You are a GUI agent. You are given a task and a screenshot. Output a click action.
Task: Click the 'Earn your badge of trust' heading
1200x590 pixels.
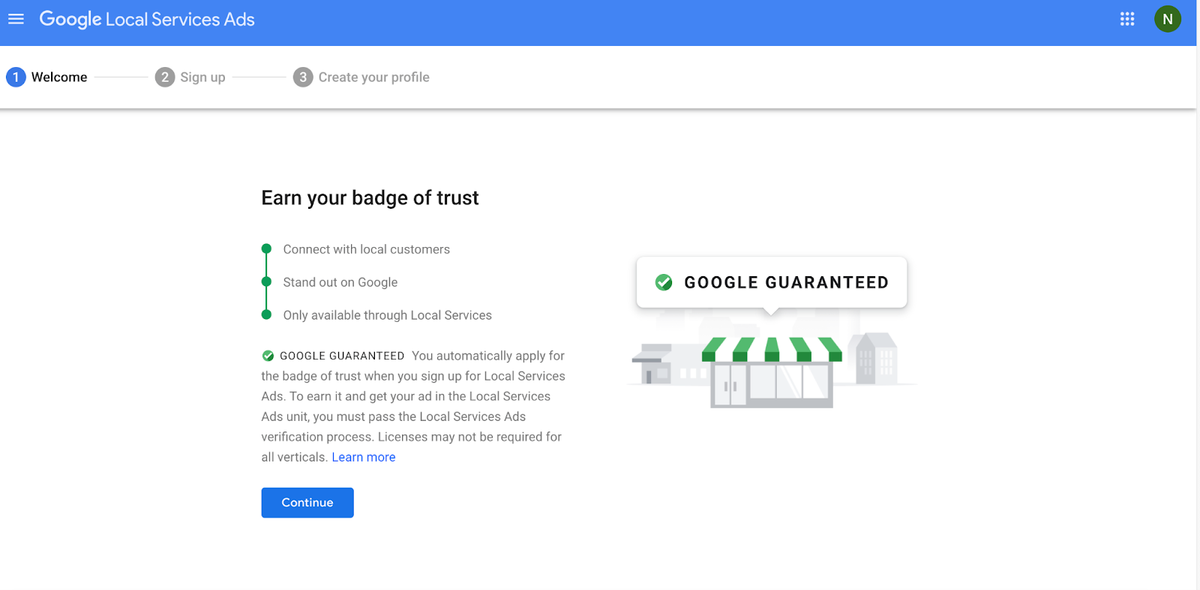[x=370, y=198]
